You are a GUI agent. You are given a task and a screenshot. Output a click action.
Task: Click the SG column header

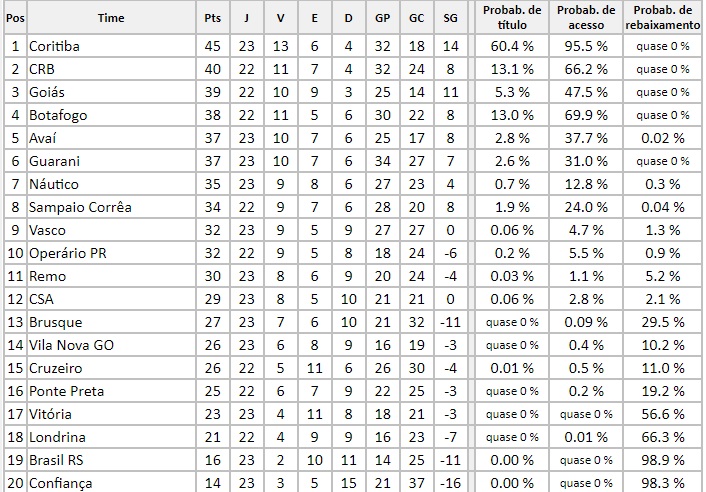(450, 18)
